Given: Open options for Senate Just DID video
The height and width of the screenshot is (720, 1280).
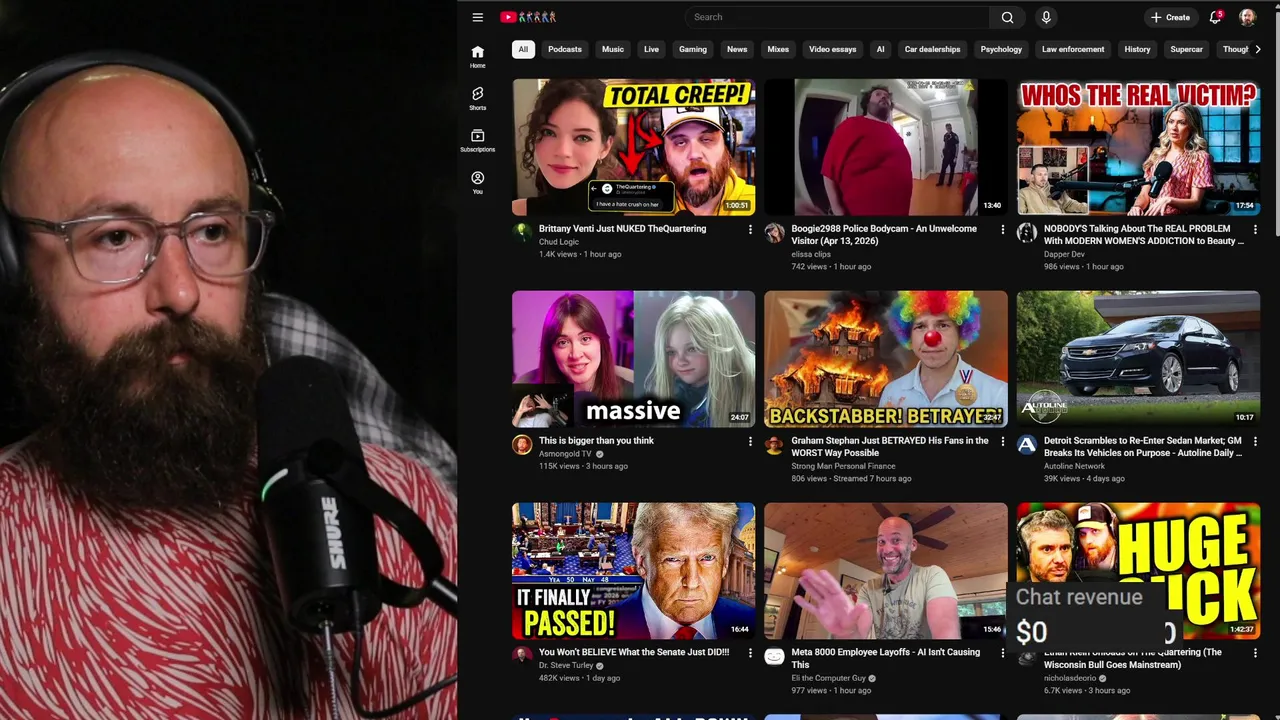Looking at the screenshot, I should tap(750, 653).
